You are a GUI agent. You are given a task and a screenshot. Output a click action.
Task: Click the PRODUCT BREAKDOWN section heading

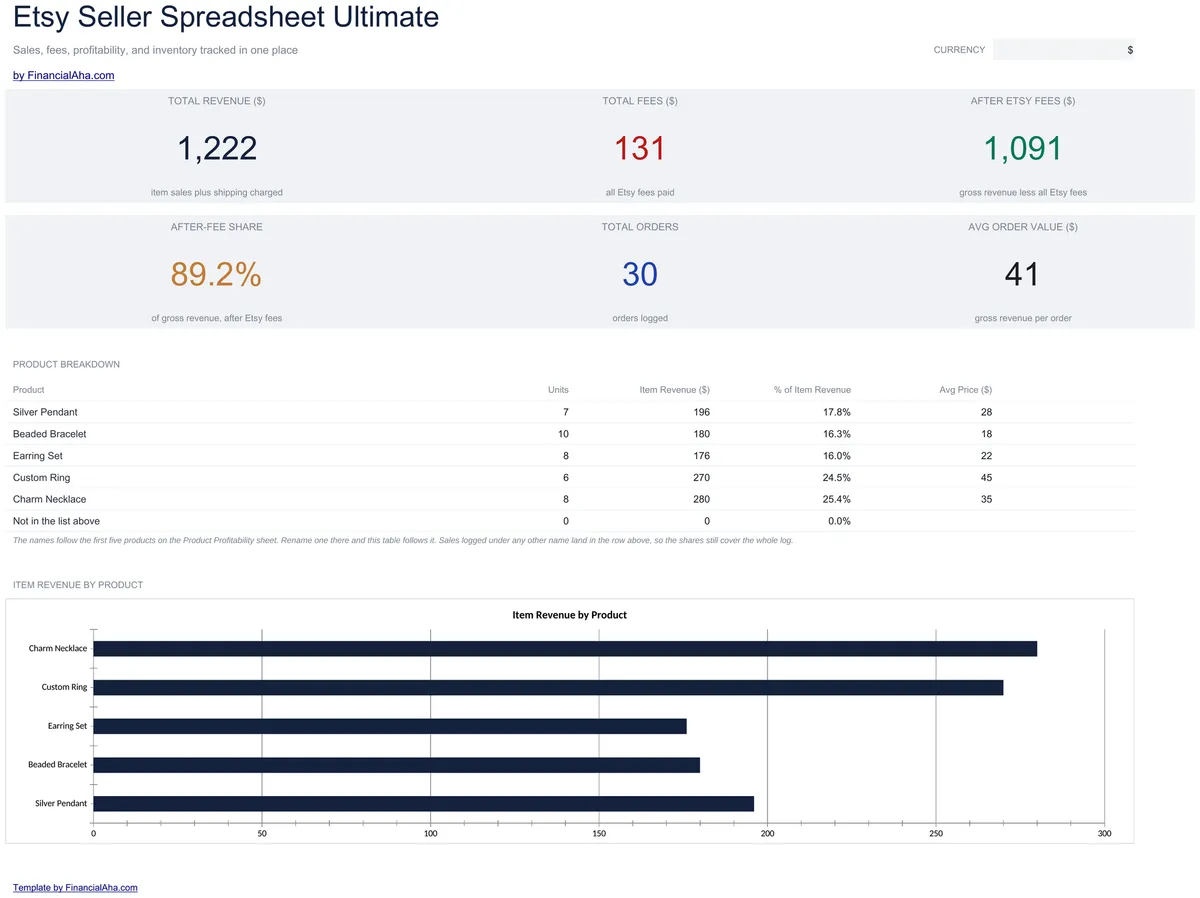pos(66,364)
